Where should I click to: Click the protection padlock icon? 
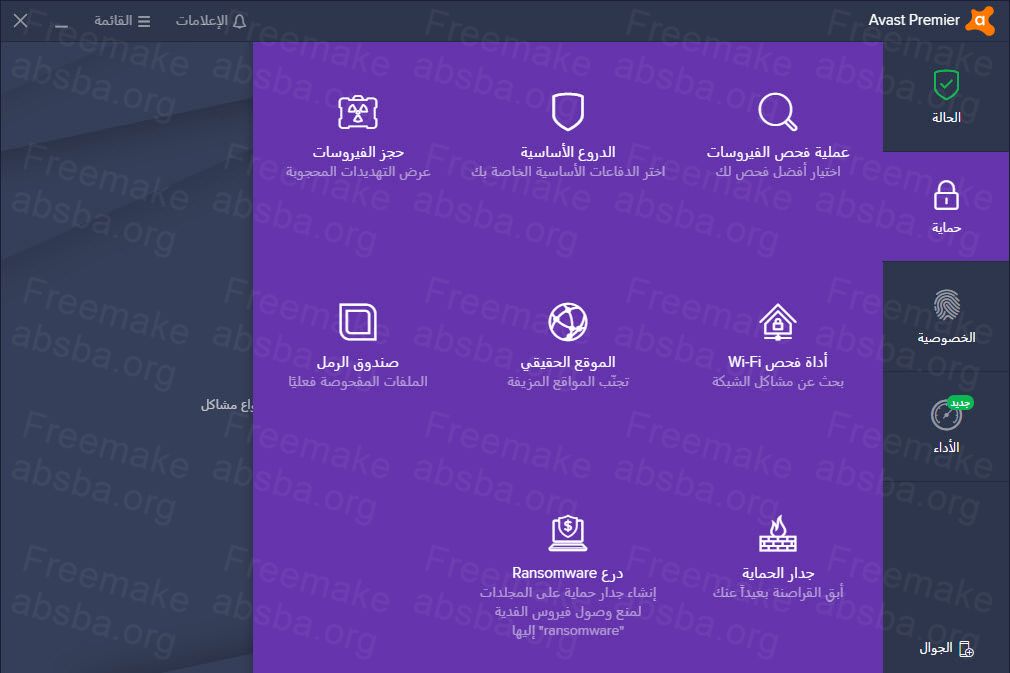(x=946, y=195)
